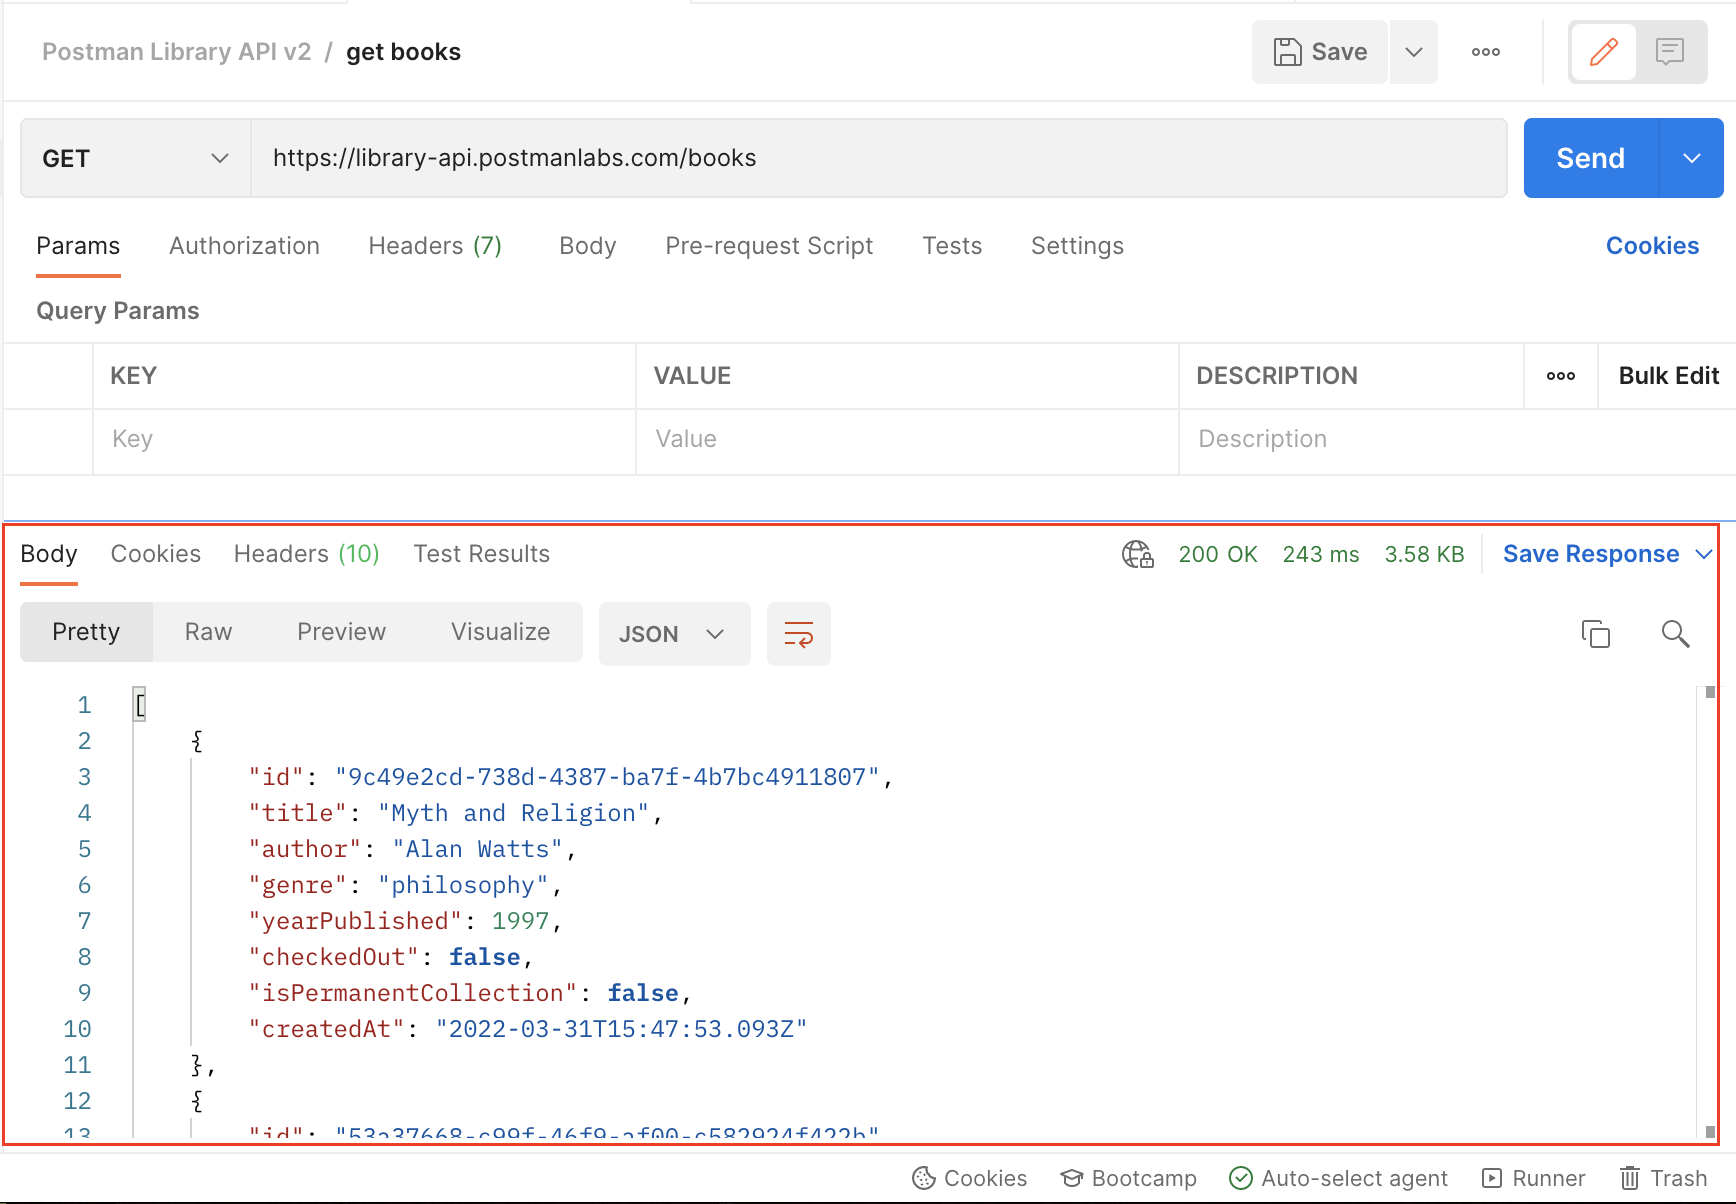Open Bulk Edit for query params
Image resolution: width=1736 pixels, height=1204 pixels.
click(x=1667, y=375)
